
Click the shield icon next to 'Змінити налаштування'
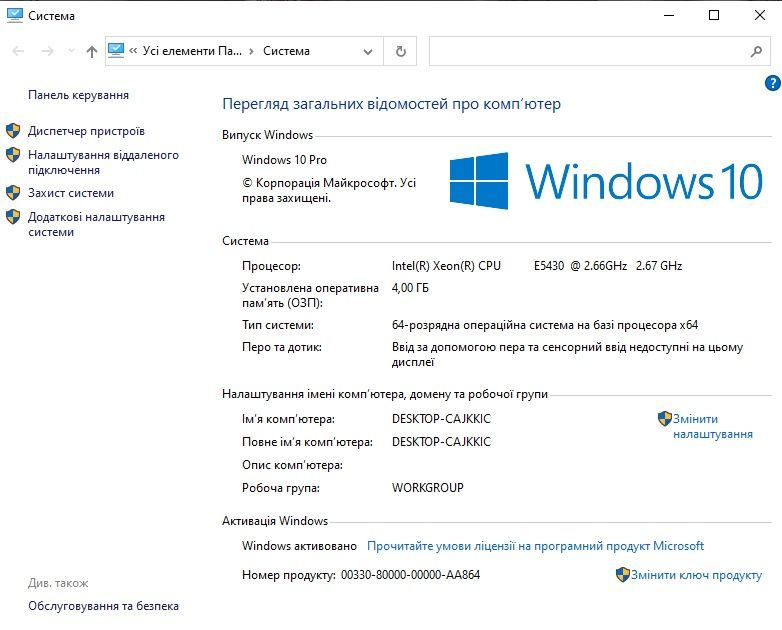[665, 419]
